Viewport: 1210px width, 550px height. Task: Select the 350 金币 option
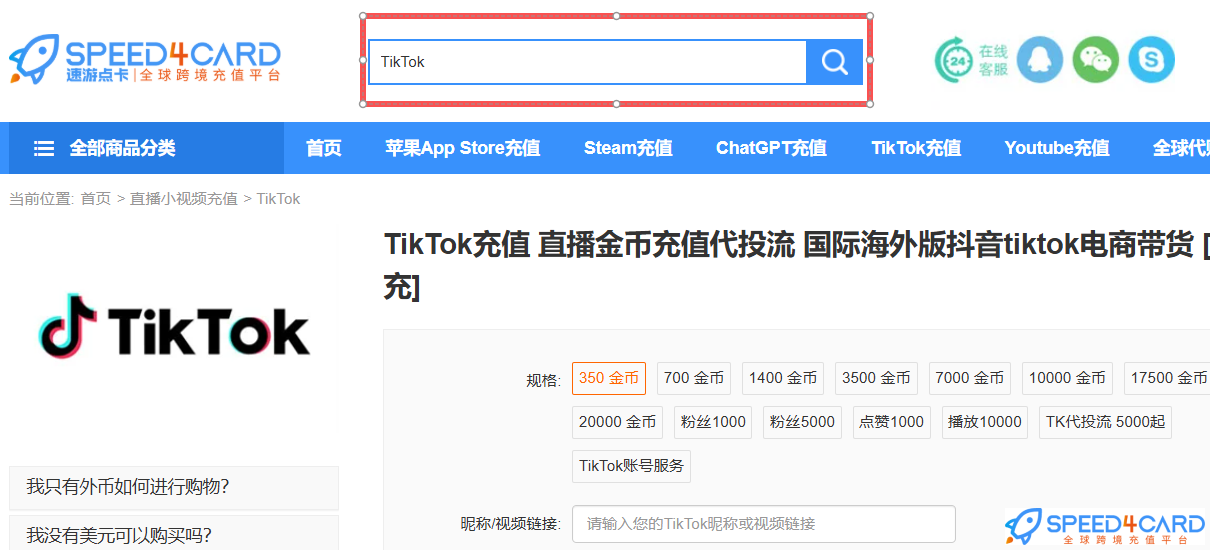[609, 378]
